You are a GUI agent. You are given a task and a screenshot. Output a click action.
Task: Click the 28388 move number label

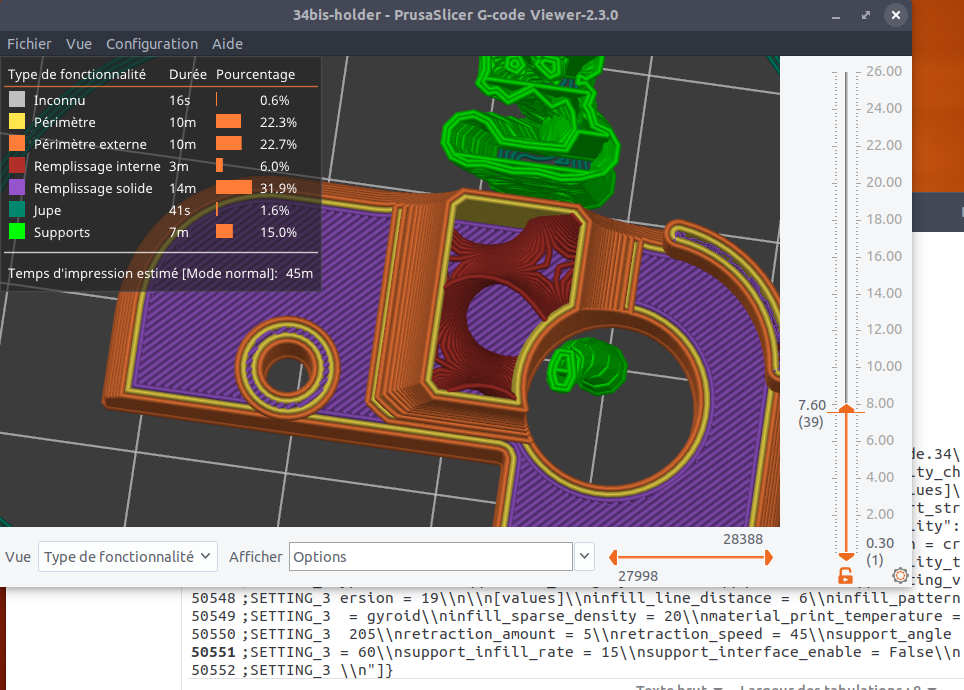[743, 539]
